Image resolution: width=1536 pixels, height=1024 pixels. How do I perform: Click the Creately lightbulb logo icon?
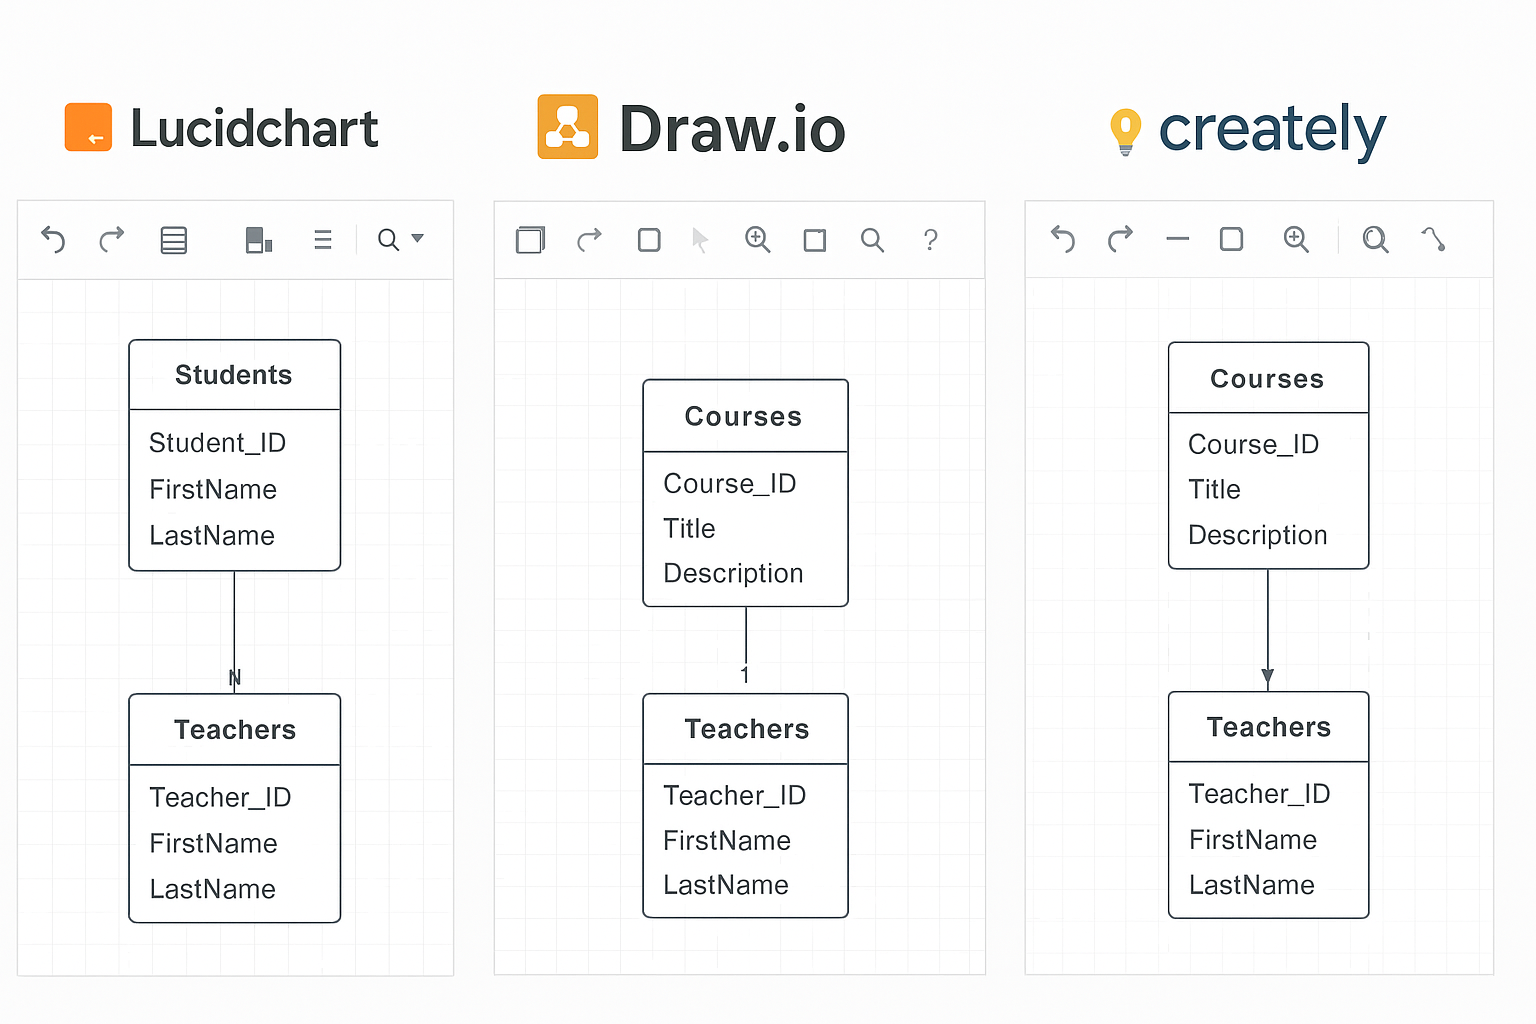pyautogui.click(x=1126, y=132)
